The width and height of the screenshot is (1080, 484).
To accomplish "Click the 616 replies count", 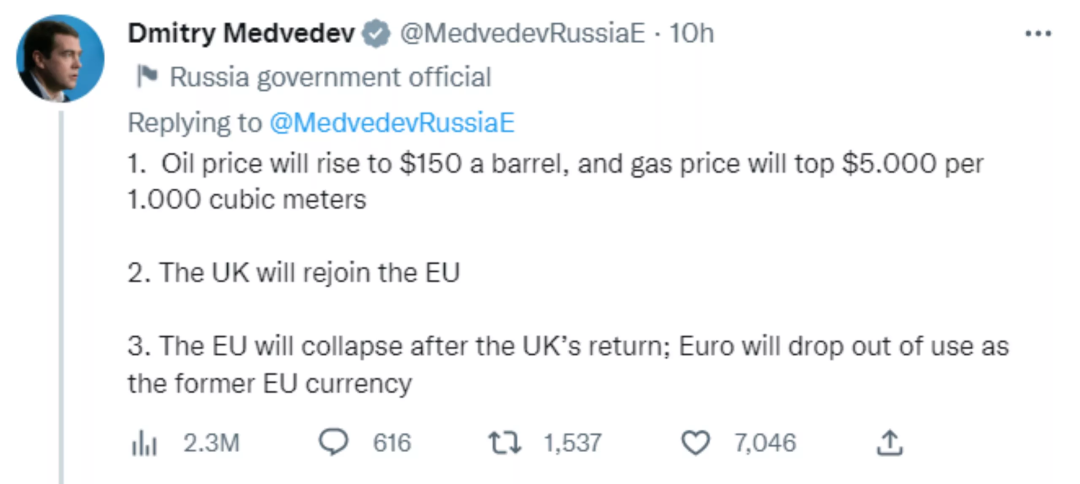I will (392, 442).
